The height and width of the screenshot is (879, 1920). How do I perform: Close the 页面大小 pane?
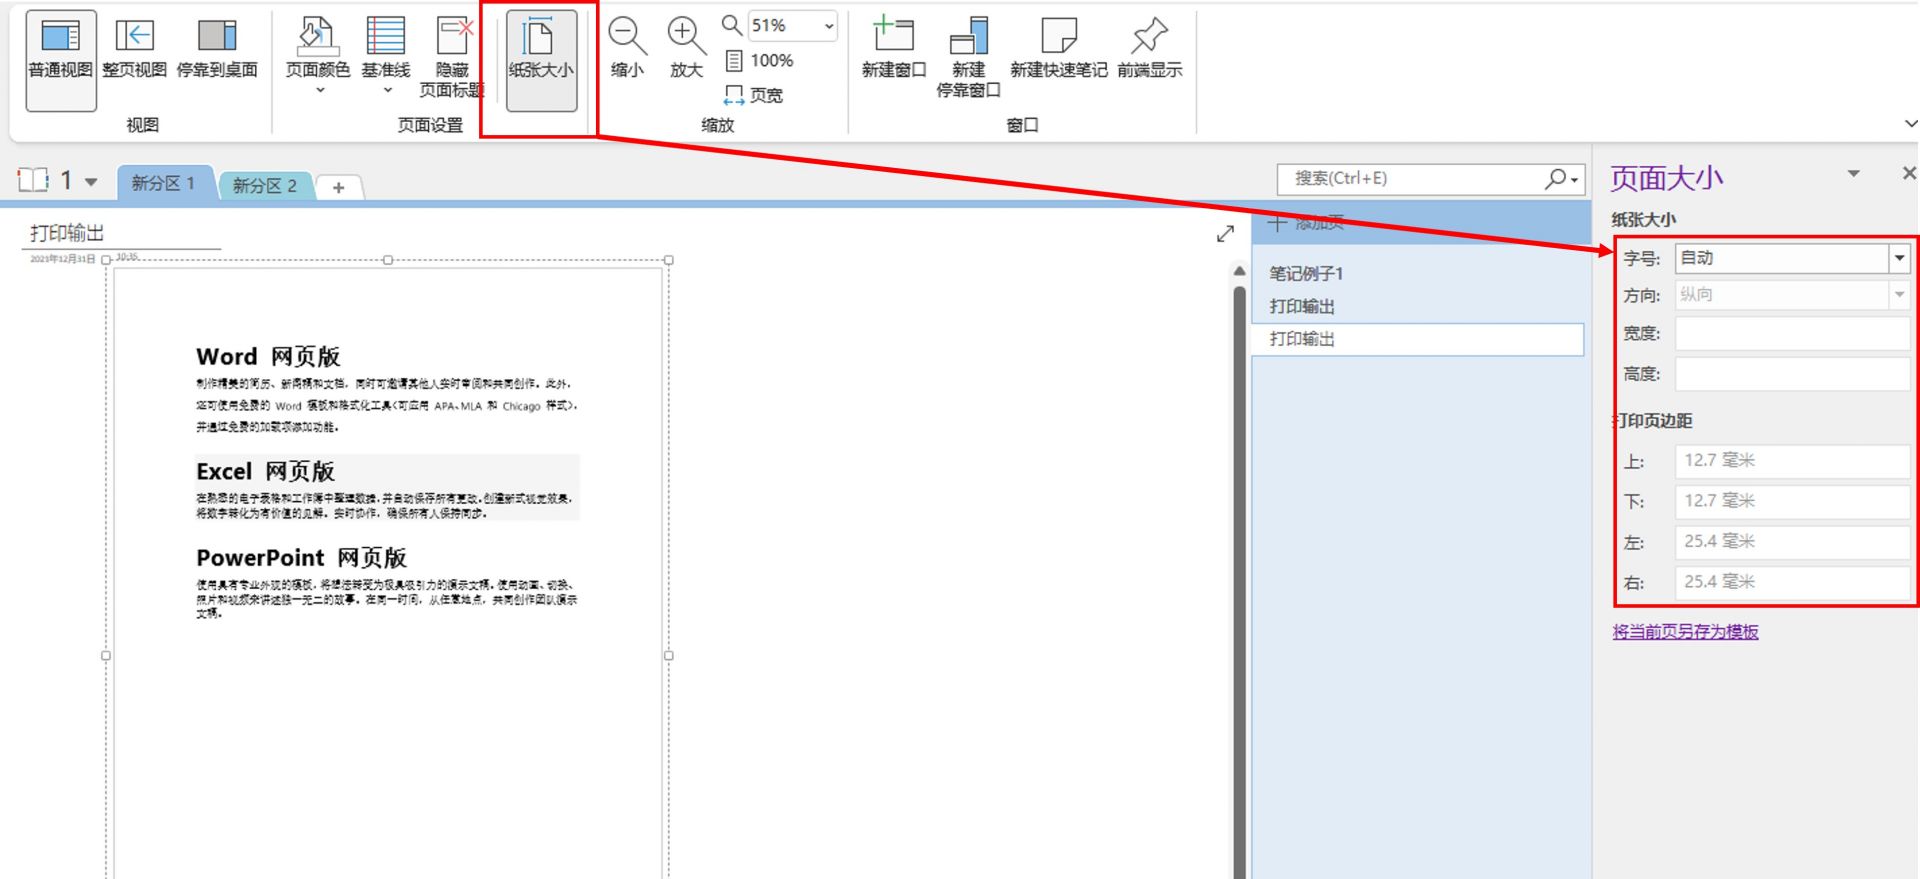(x=1908, y=173)
